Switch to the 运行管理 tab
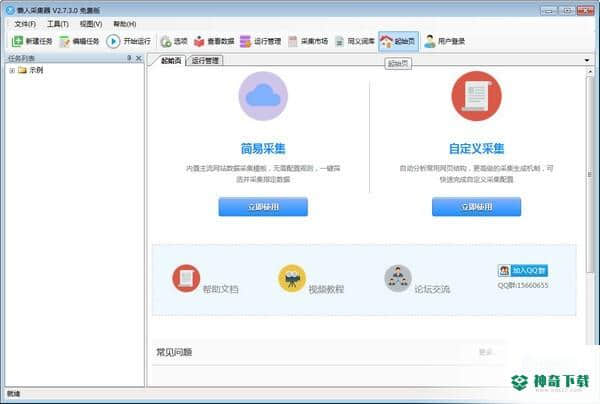The image size is (600, 404). pyautogui.click(x=205, y=60)
